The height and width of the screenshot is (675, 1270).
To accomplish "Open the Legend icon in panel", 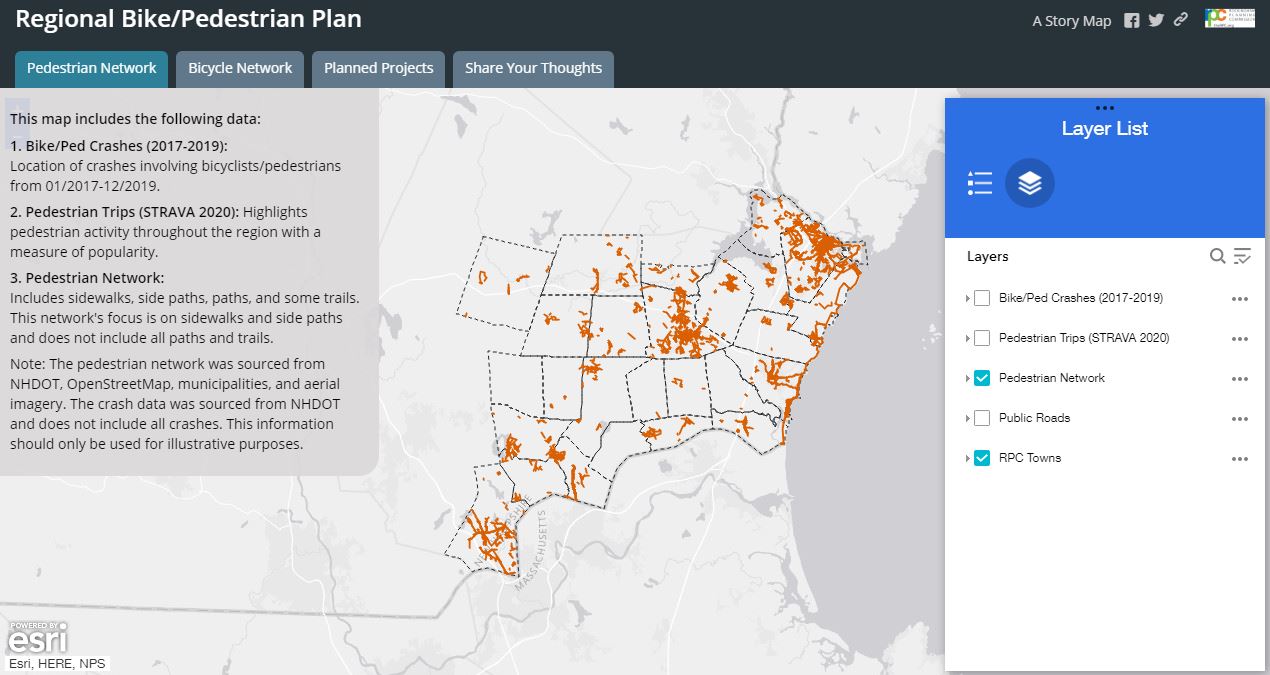I will click(980, 184).
